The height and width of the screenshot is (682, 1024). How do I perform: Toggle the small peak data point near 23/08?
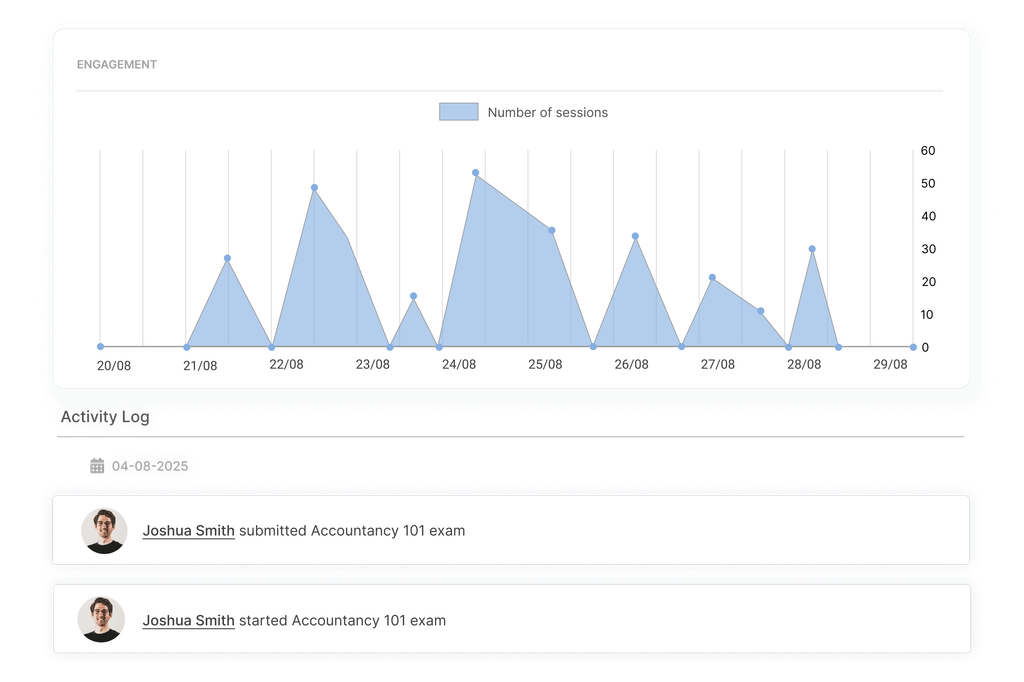coord(415,294)
